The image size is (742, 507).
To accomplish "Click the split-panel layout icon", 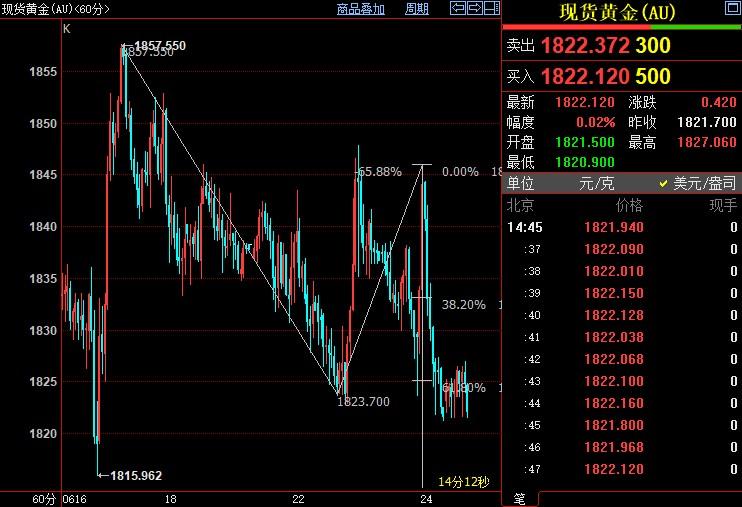I will tap(490, 9).
